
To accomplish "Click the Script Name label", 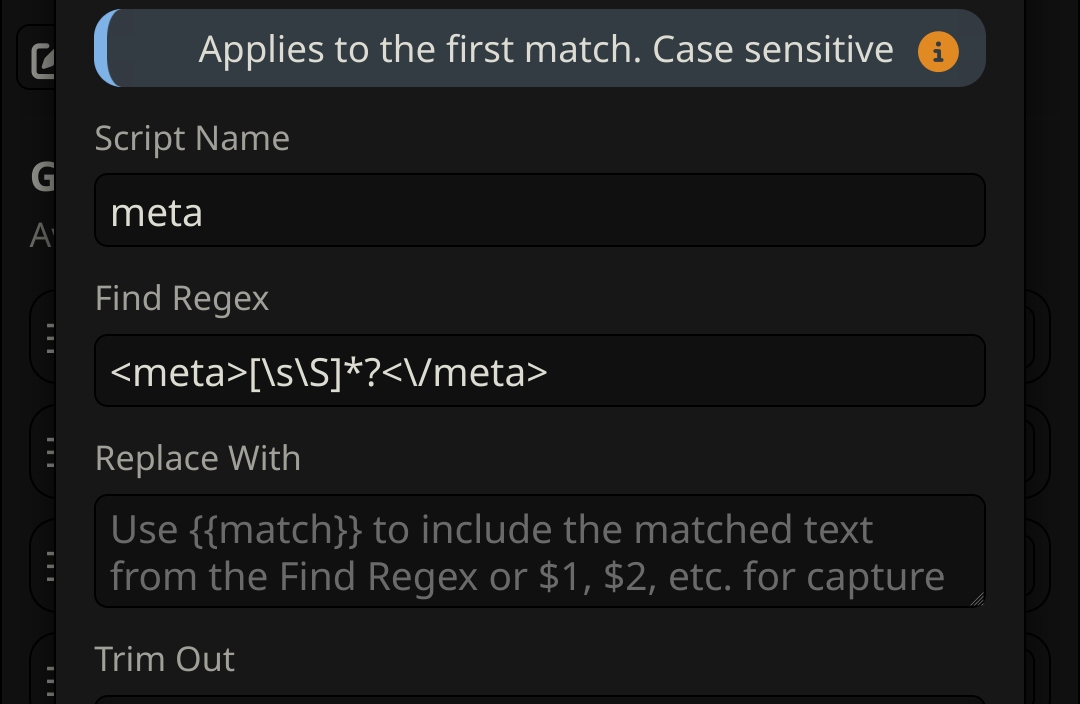I will tap(192, 138).
